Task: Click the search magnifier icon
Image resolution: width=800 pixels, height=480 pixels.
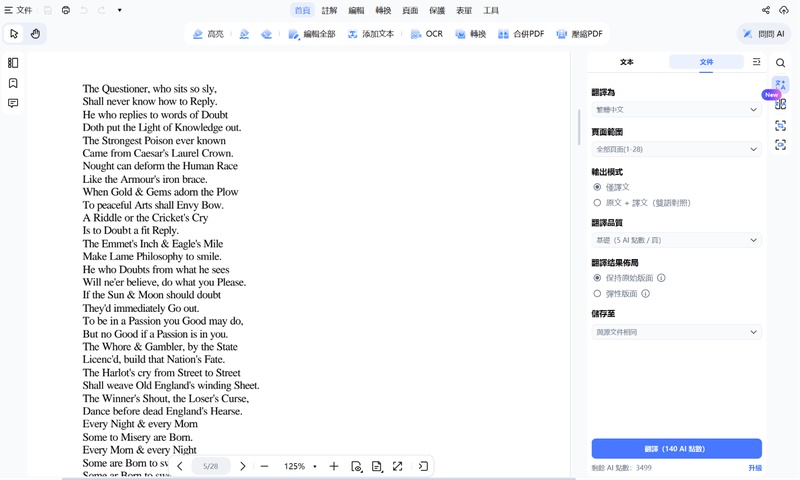Action: point(781,63)
